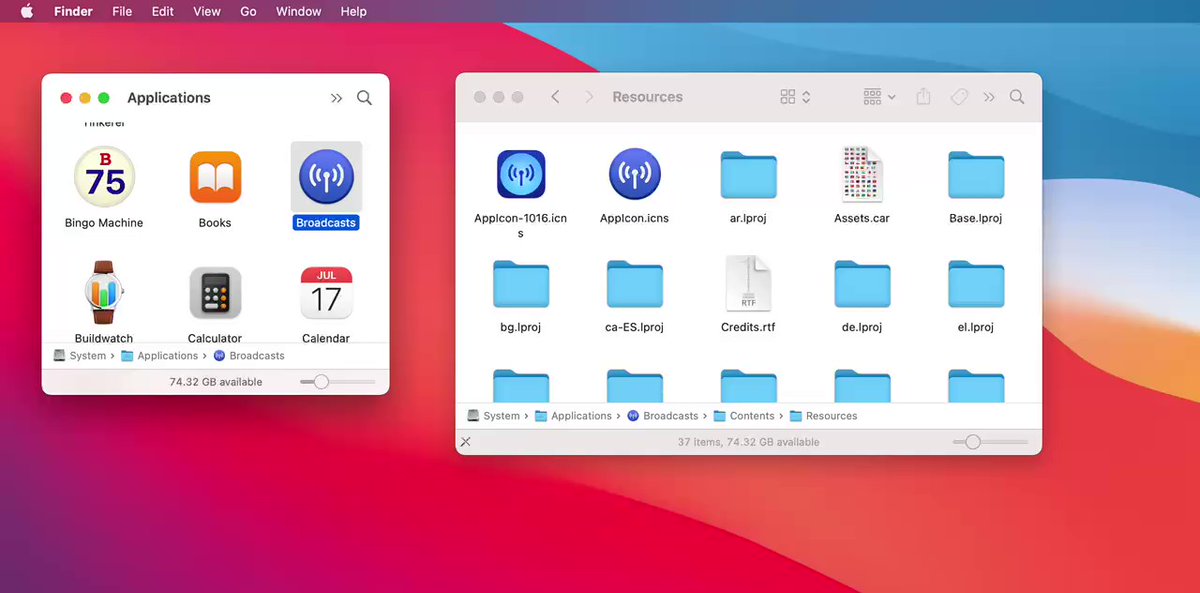Search in the Applications window

[x=364, y=98]
